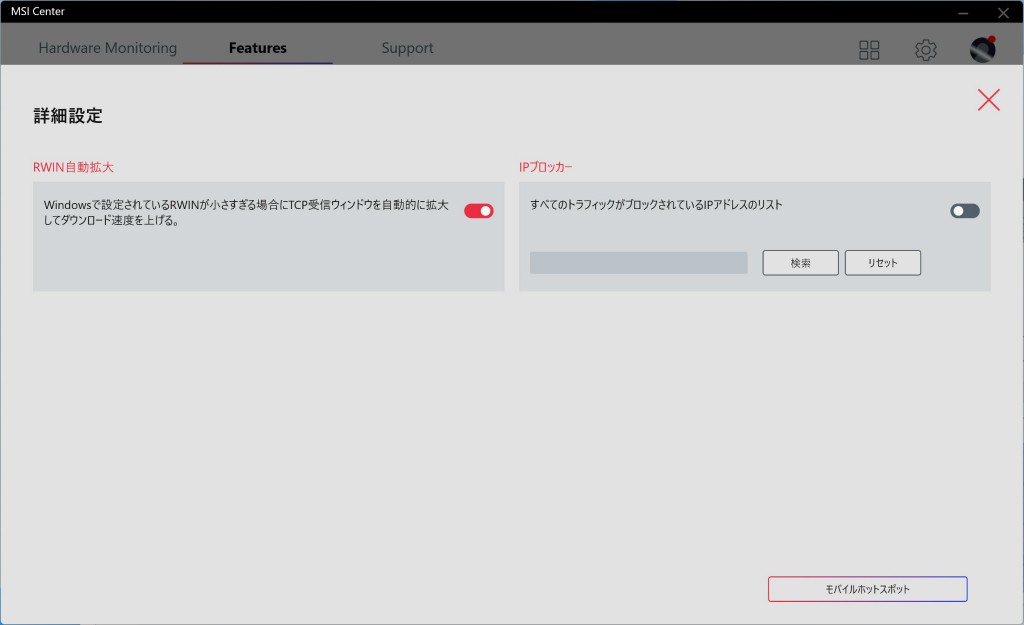Open the Hardware Monitoring tab
This screenshot has height=625, width=1024.
pos(107,48)
